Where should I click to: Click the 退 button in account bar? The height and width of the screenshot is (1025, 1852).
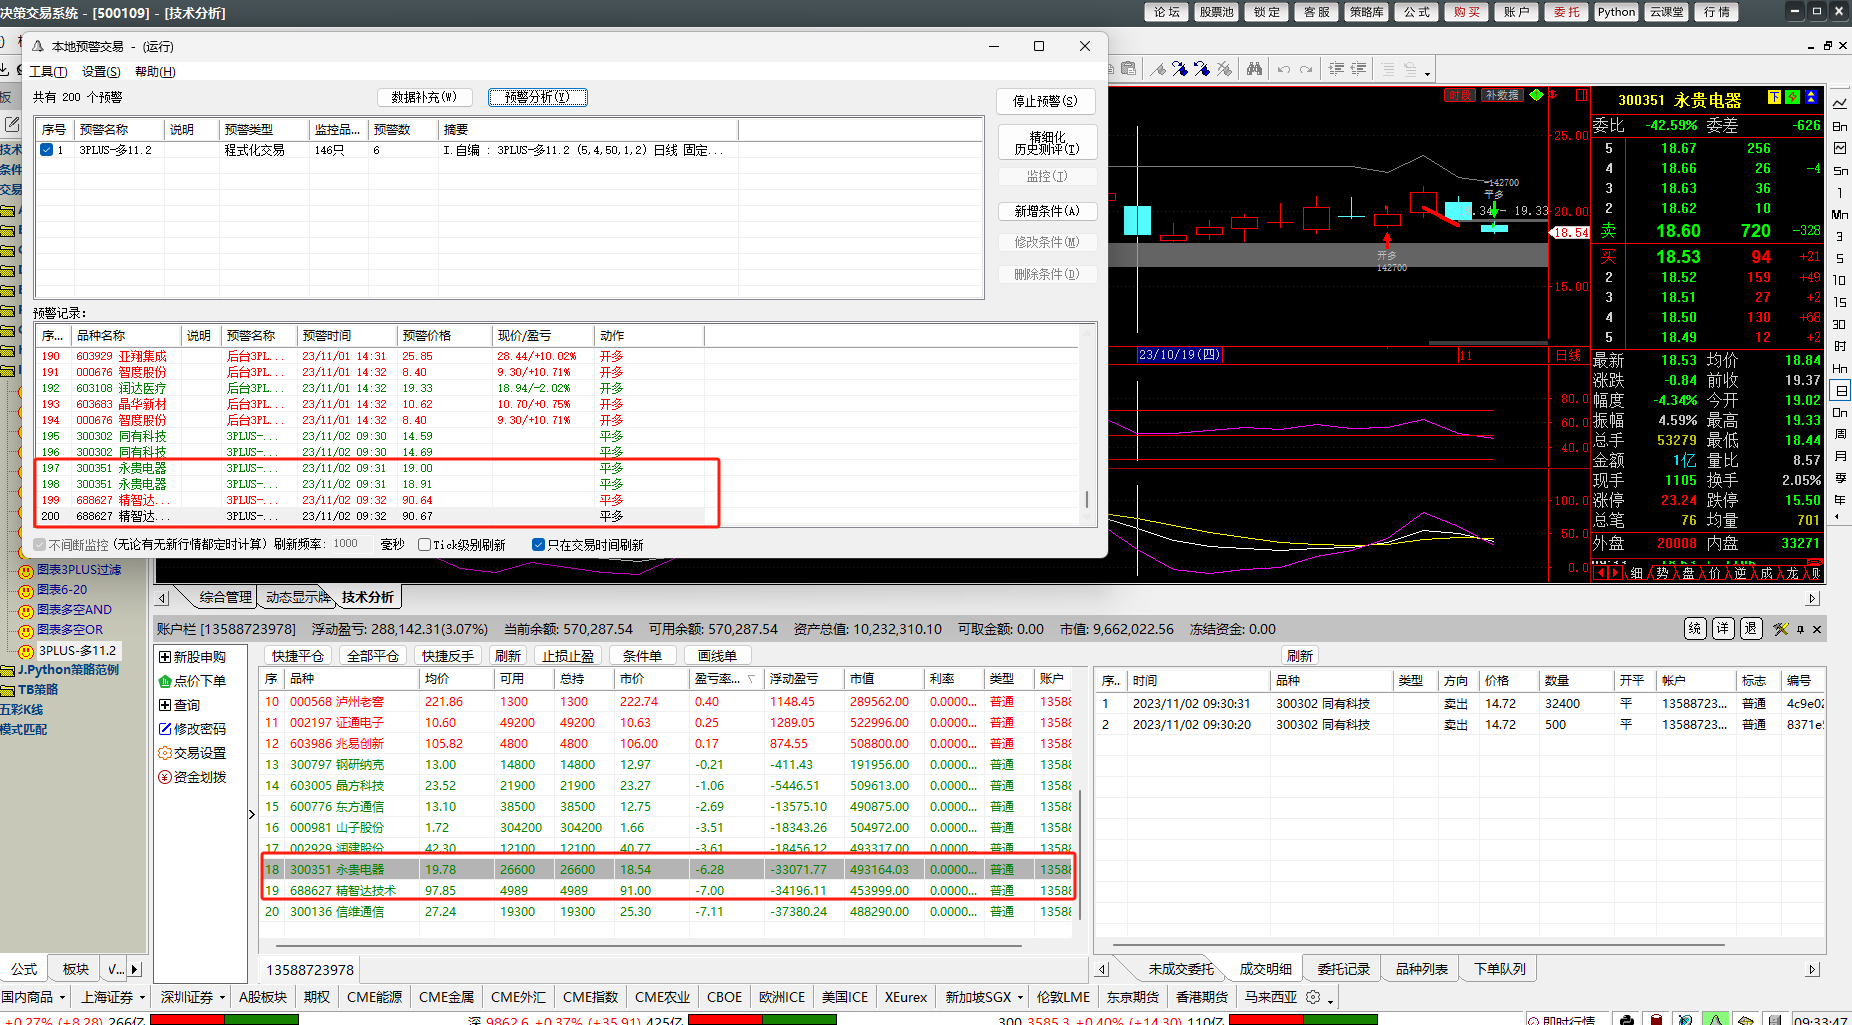coord(1751,629)
